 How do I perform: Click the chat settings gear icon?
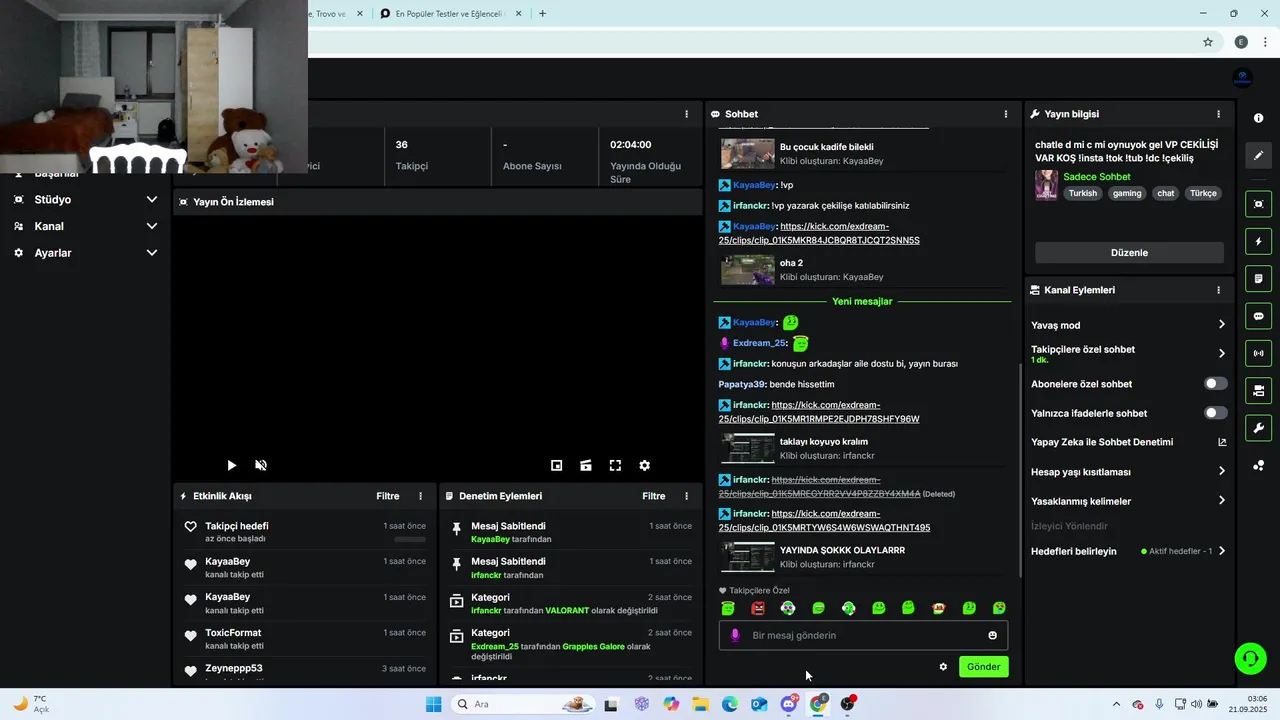[943, 667]
